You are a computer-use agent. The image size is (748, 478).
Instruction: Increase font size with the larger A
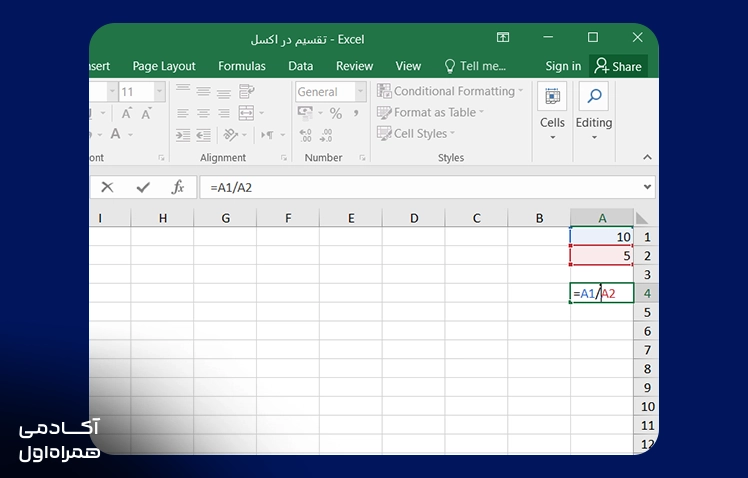[x=126, y=114]
